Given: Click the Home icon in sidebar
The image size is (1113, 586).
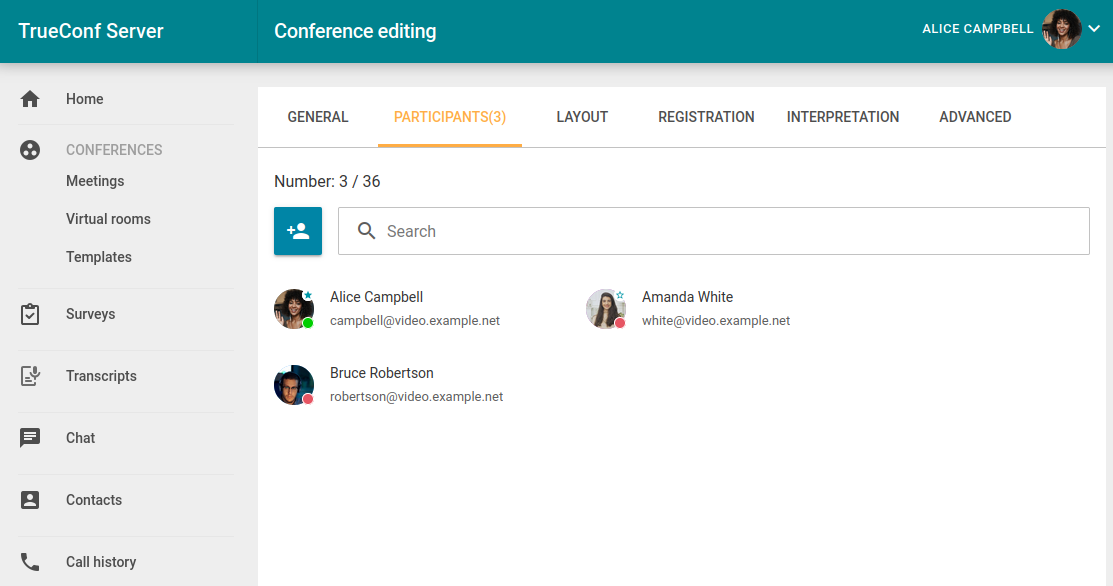Looking at the screenshot, I should coord(30,99).
